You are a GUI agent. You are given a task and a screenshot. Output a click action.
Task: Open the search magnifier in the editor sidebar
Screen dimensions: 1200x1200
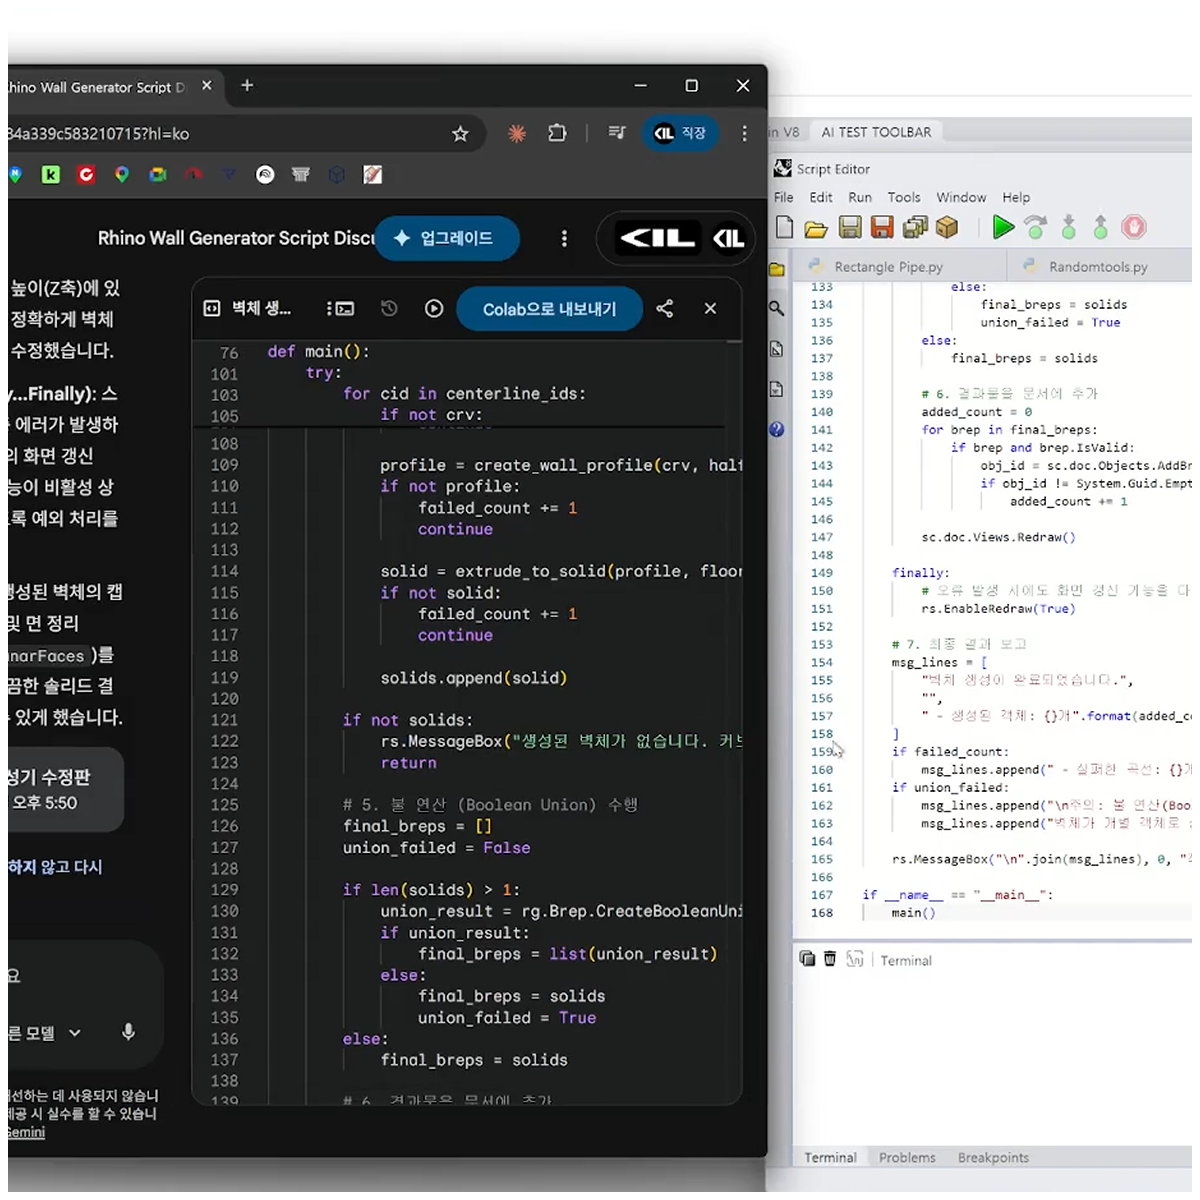[777, 308]
